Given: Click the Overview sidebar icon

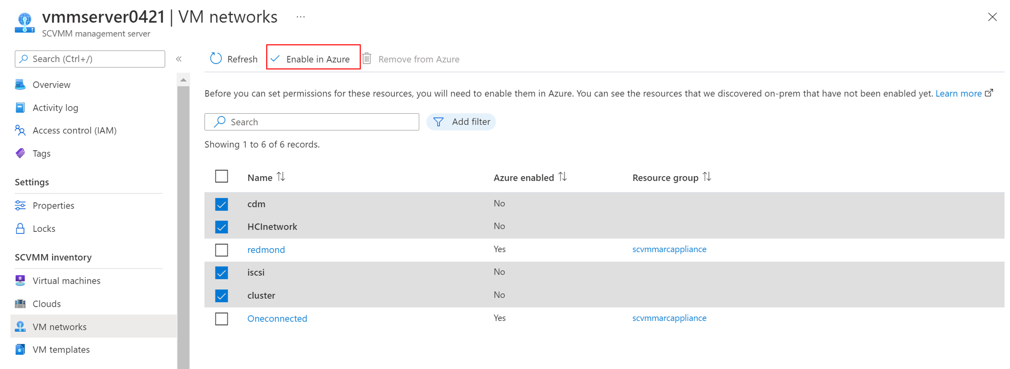Looking at the screenshot, I should point(20,84).
